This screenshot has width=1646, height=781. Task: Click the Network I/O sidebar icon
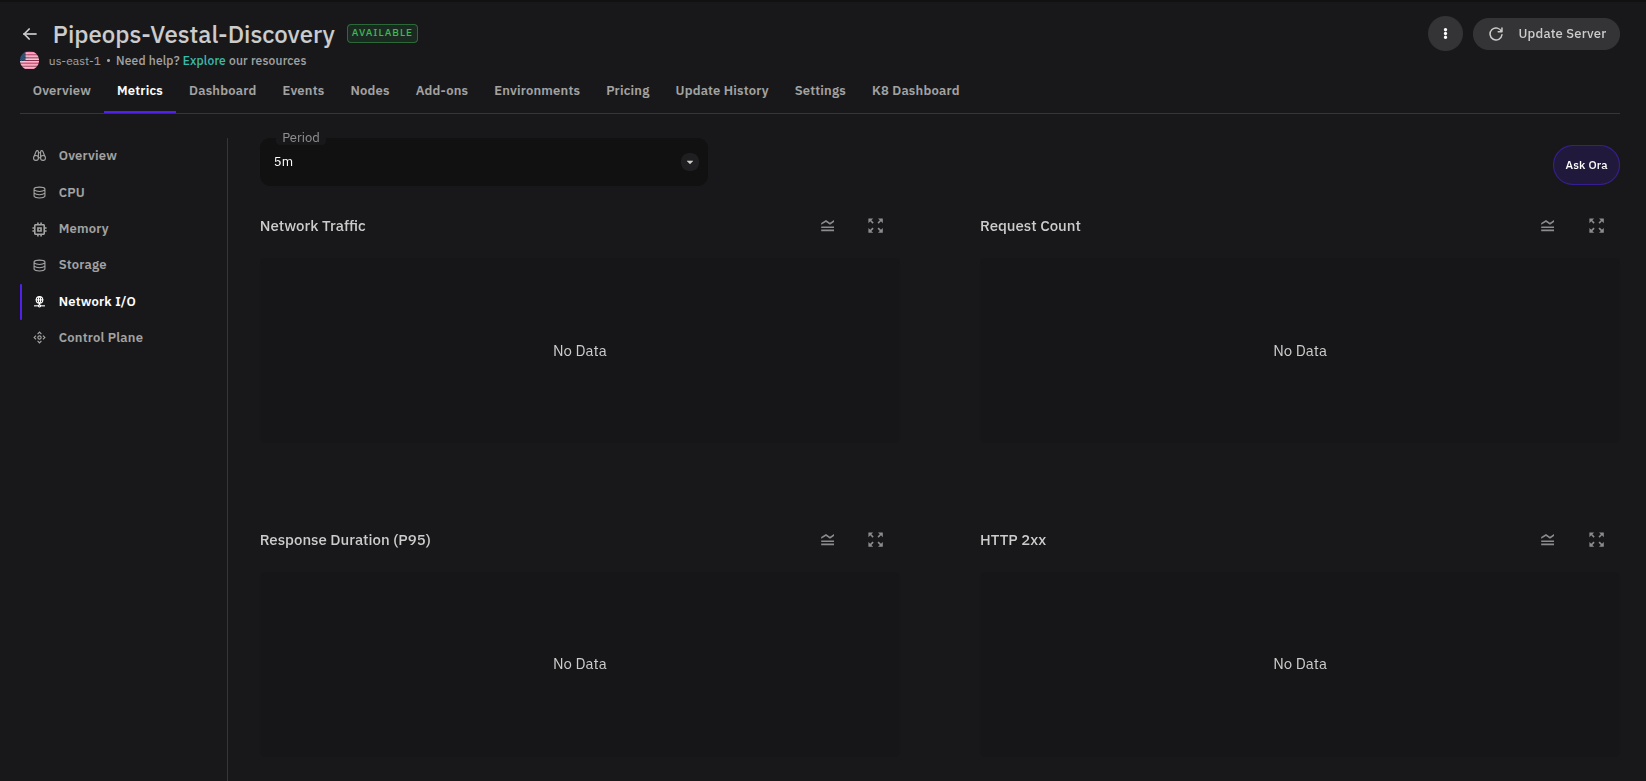coord(40,302)
